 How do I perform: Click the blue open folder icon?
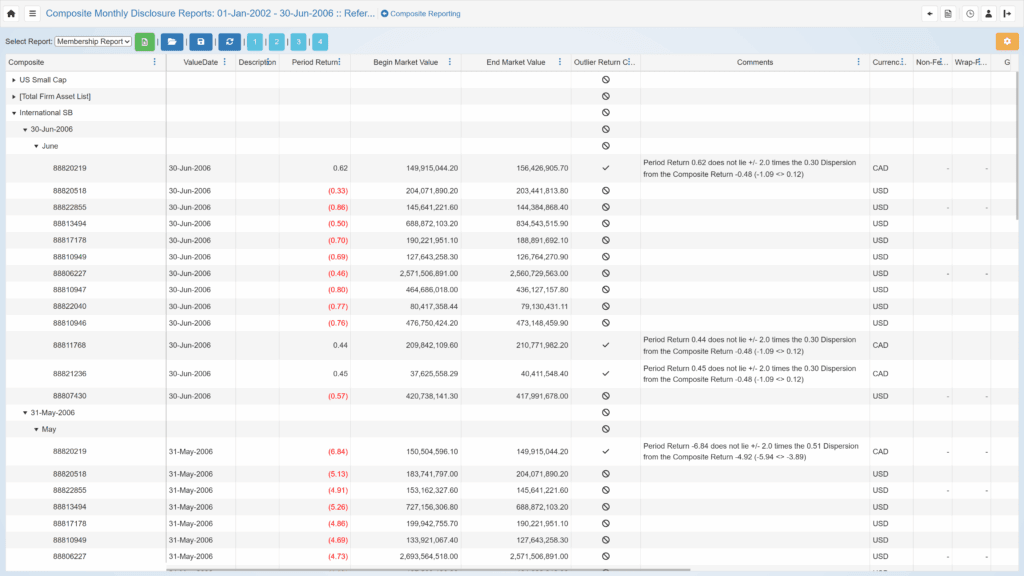[172, 42]
